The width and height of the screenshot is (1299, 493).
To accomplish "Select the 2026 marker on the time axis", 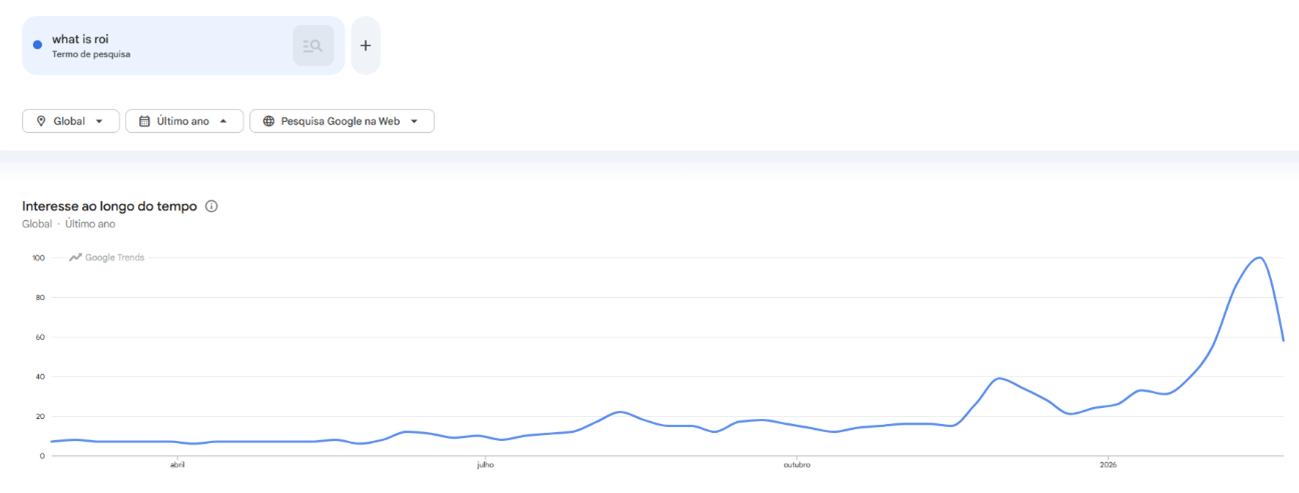I will pos(1107,465).
